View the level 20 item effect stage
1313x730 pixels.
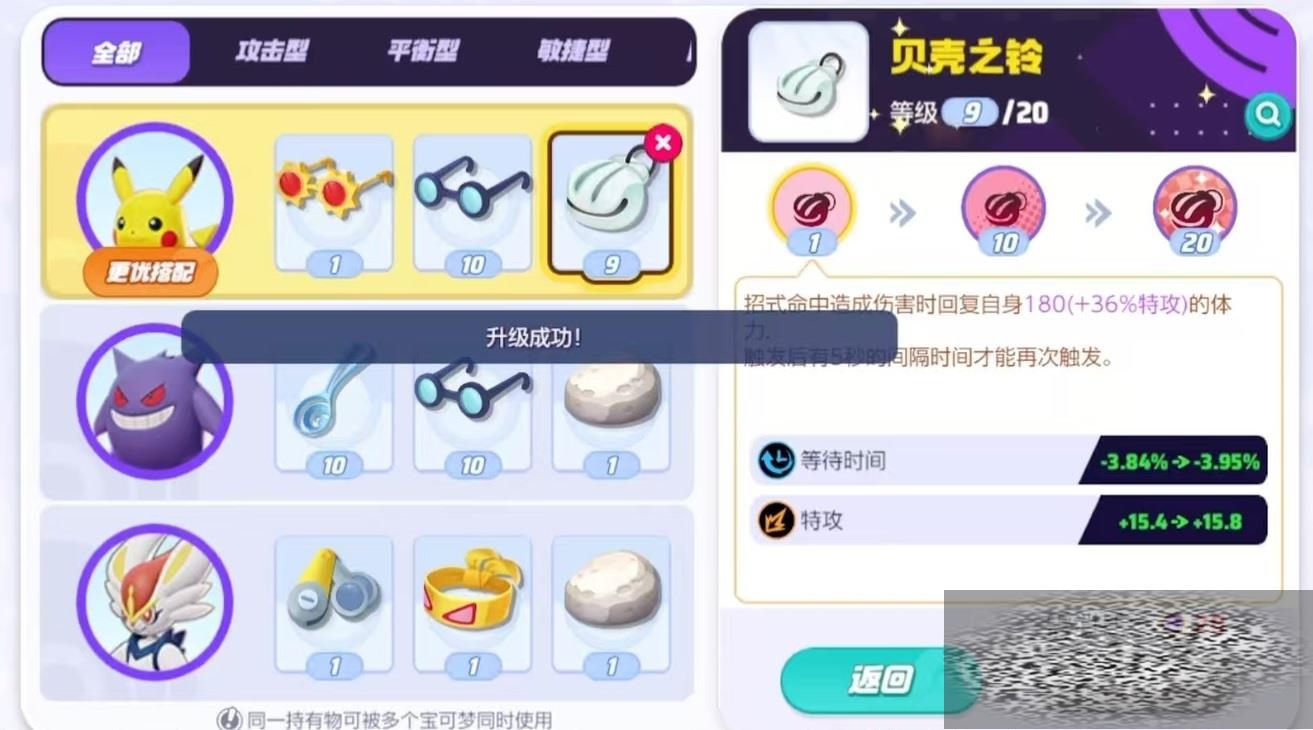(x=1195, y=211)
